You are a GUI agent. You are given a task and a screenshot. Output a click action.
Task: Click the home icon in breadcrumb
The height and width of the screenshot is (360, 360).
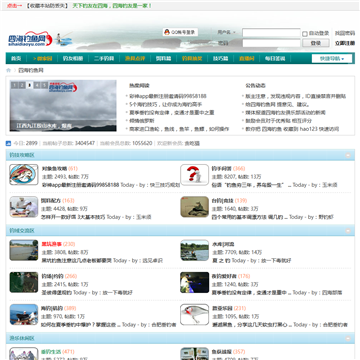(x=8, y=70)
